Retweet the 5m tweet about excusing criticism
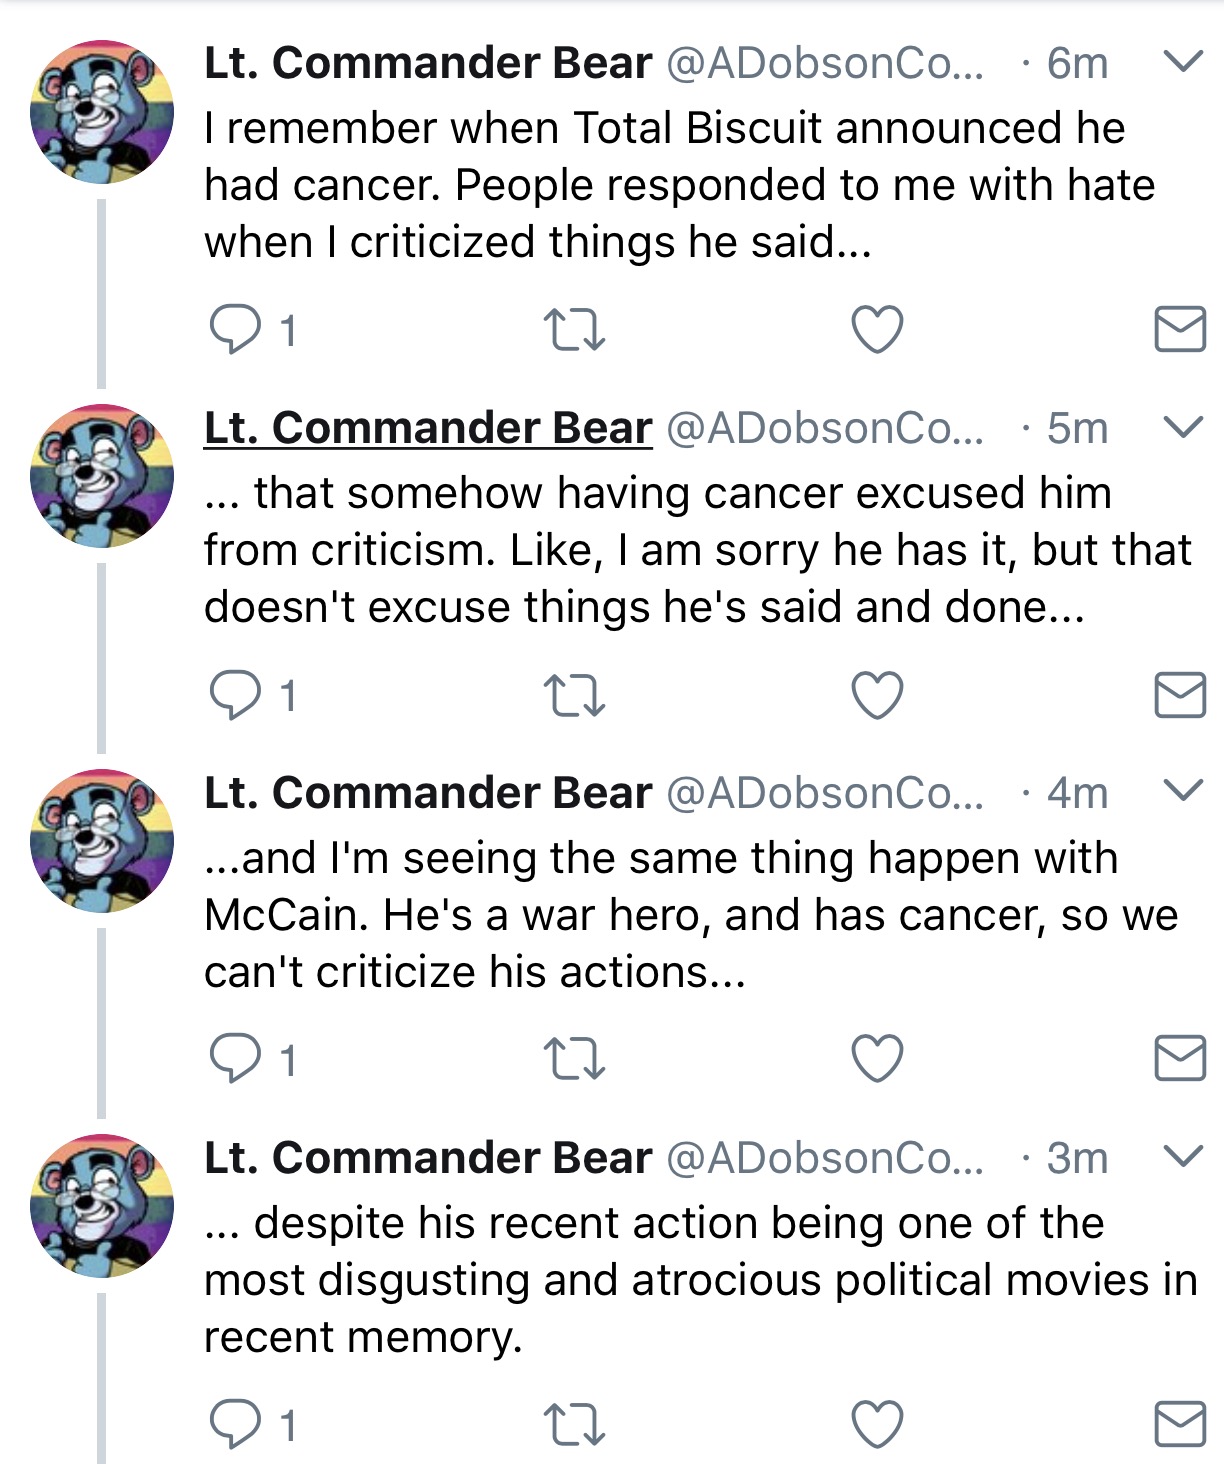 pos(574,695)
